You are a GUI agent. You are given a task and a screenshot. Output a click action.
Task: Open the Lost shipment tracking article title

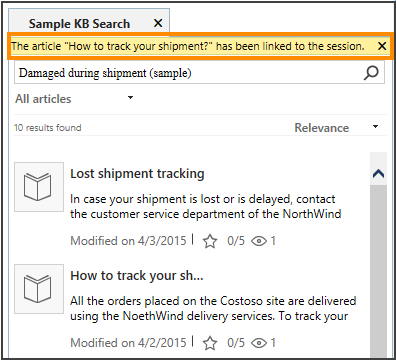(137, 174)
